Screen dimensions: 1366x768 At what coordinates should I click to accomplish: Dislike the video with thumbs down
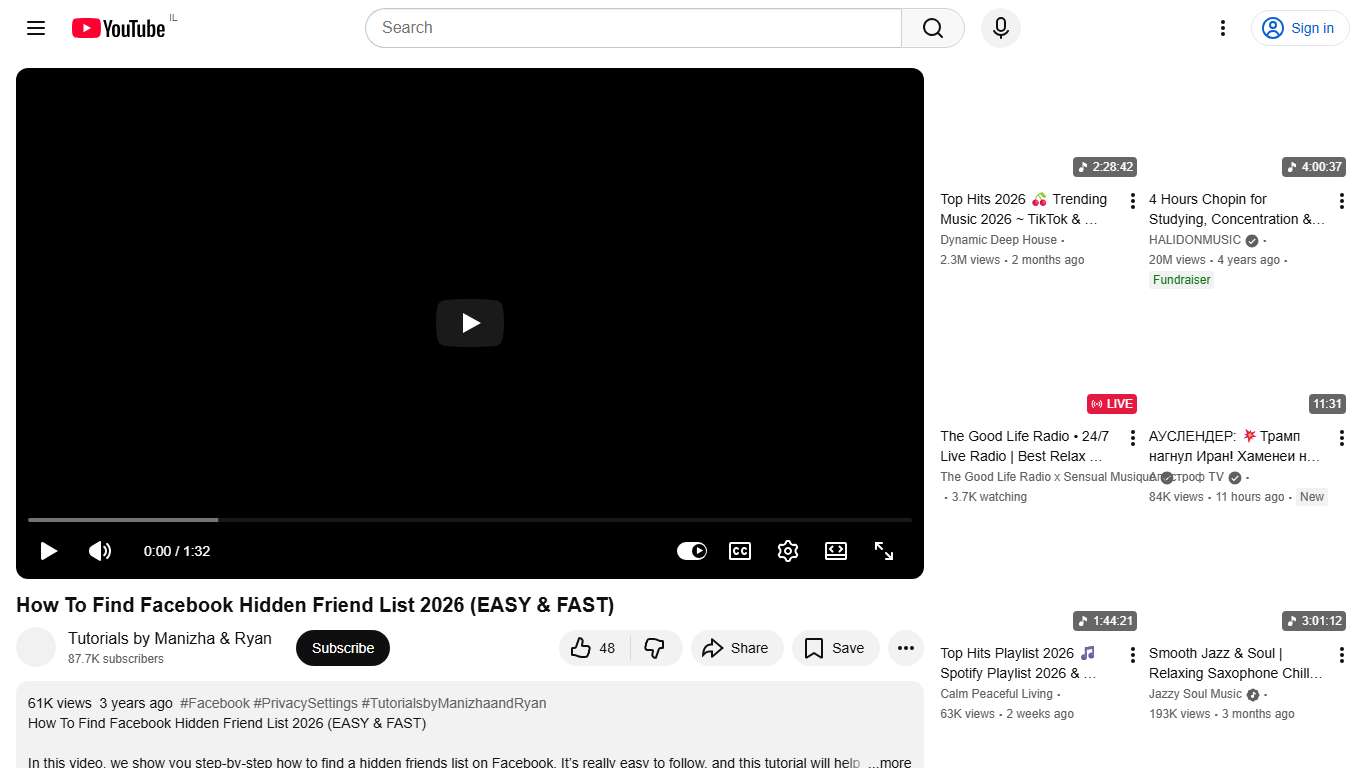[656, 648]
